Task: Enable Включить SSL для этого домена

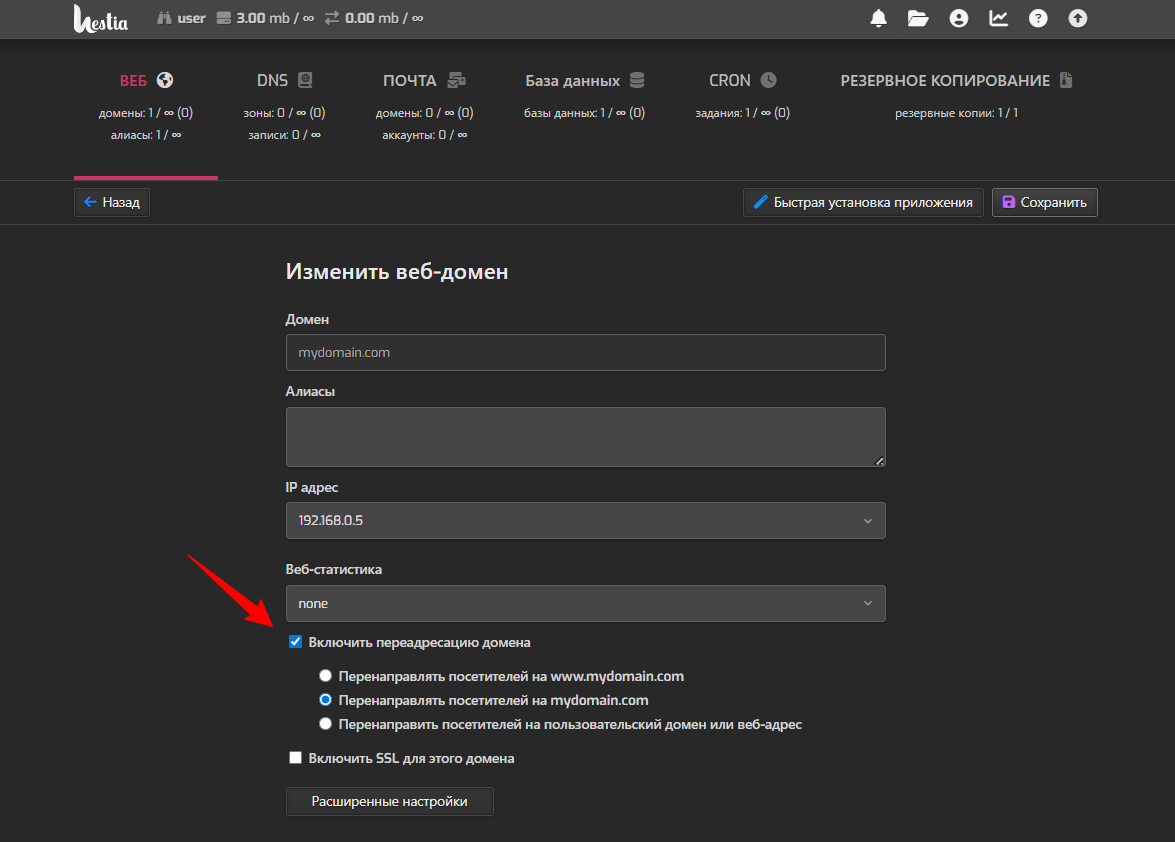Action: tap(295, 758)
